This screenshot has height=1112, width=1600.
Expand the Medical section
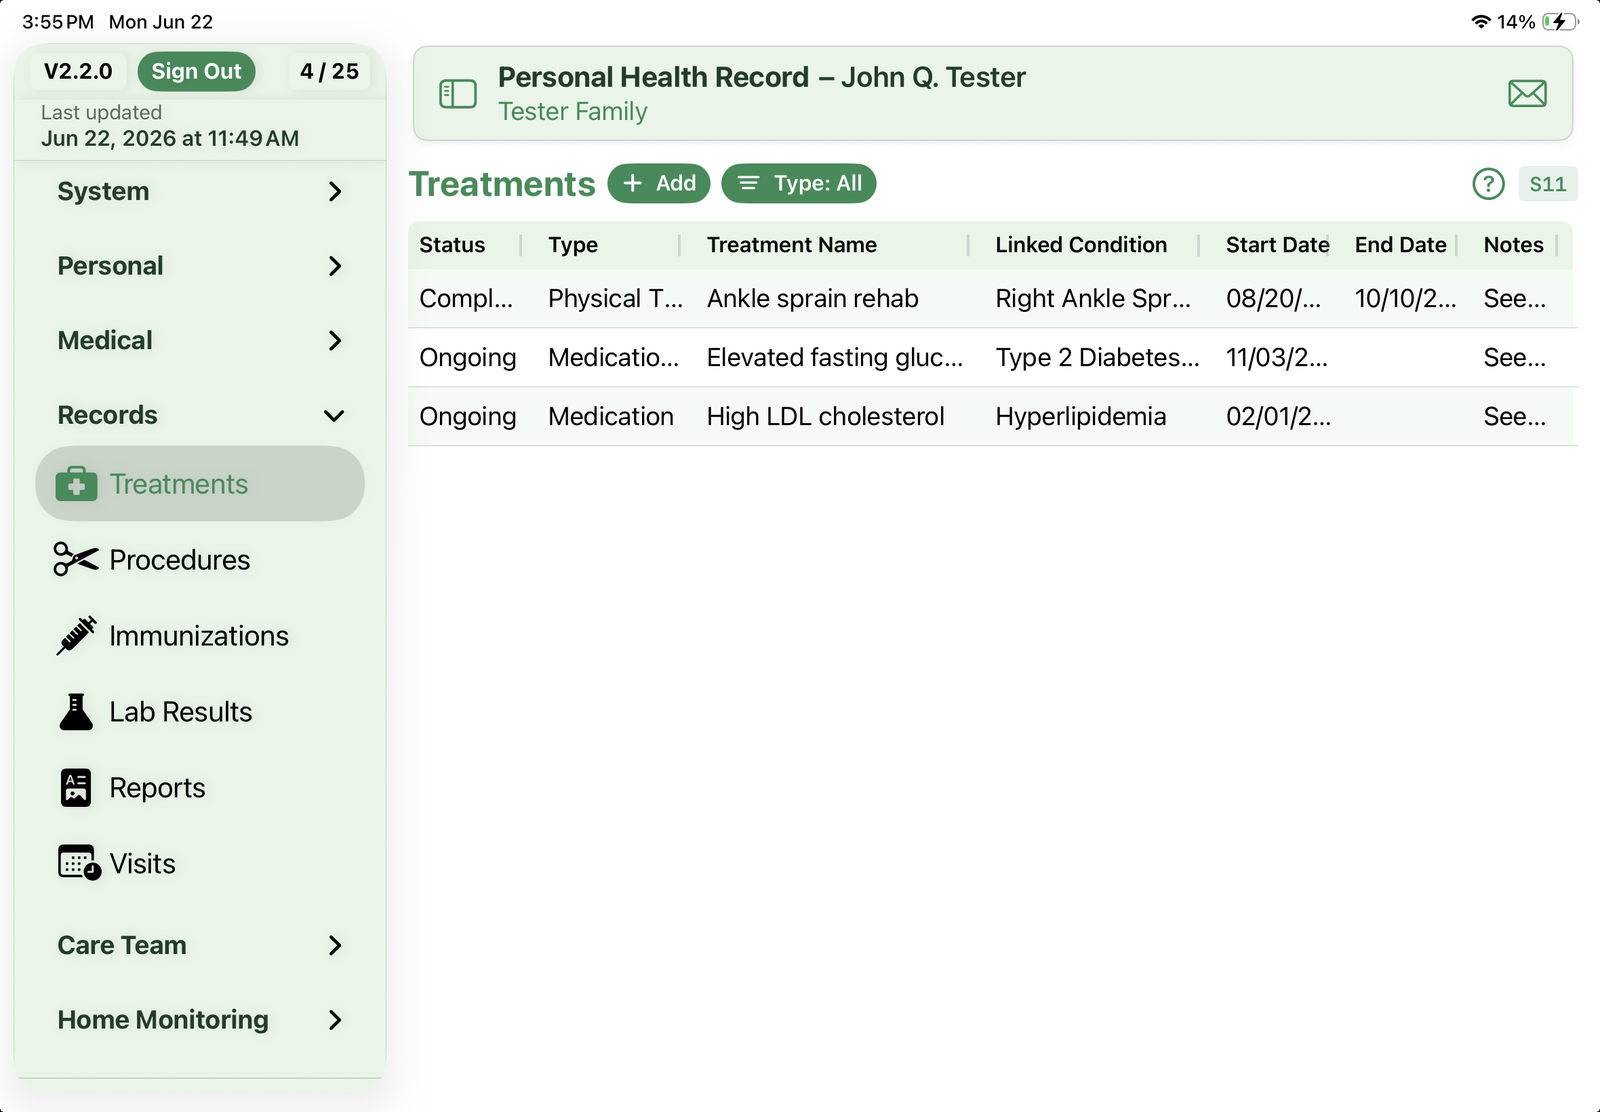[x=200, y=341]
